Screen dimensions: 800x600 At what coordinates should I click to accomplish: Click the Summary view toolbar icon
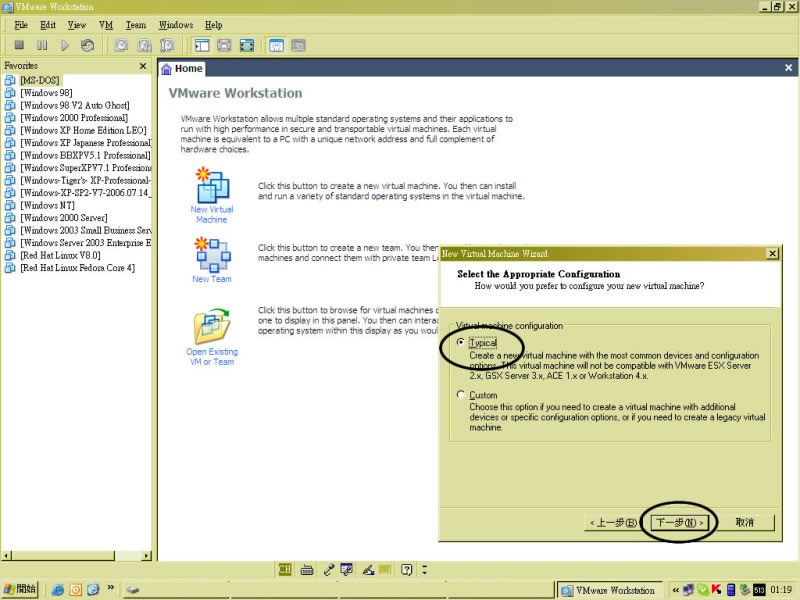276,45
